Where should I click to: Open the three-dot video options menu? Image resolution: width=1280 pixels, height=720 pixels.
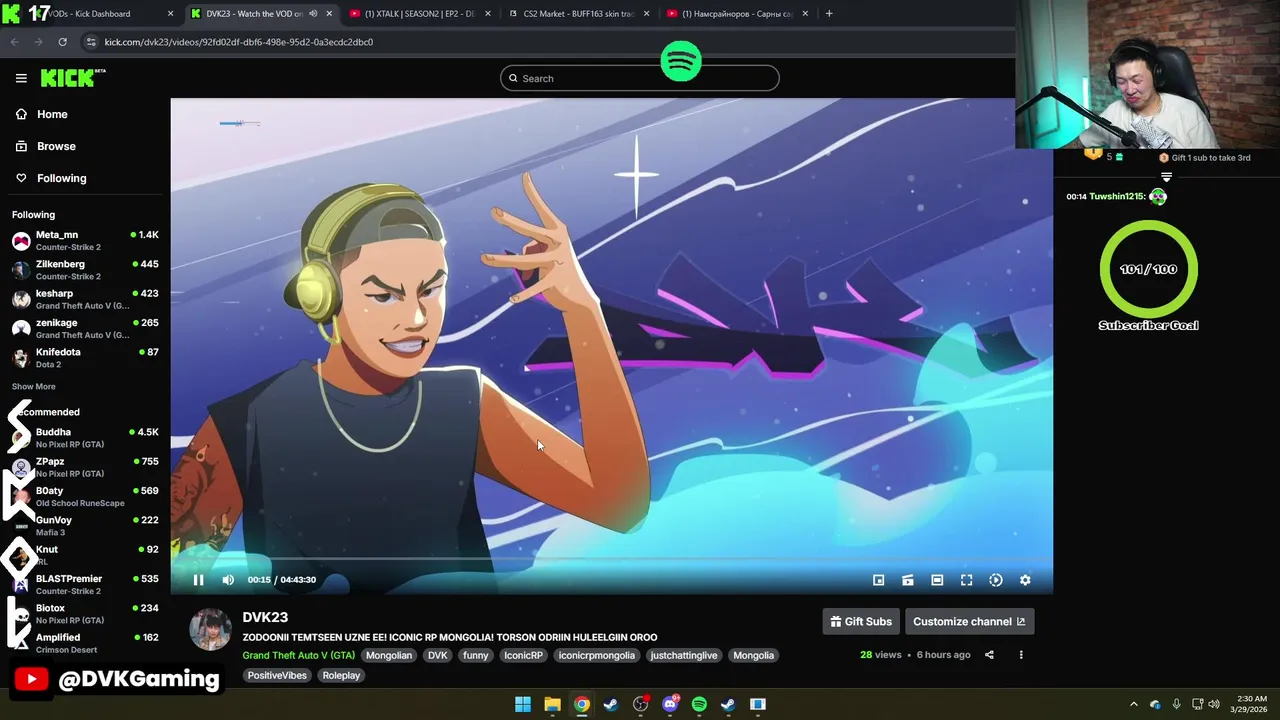click(x=1021, y=655)
